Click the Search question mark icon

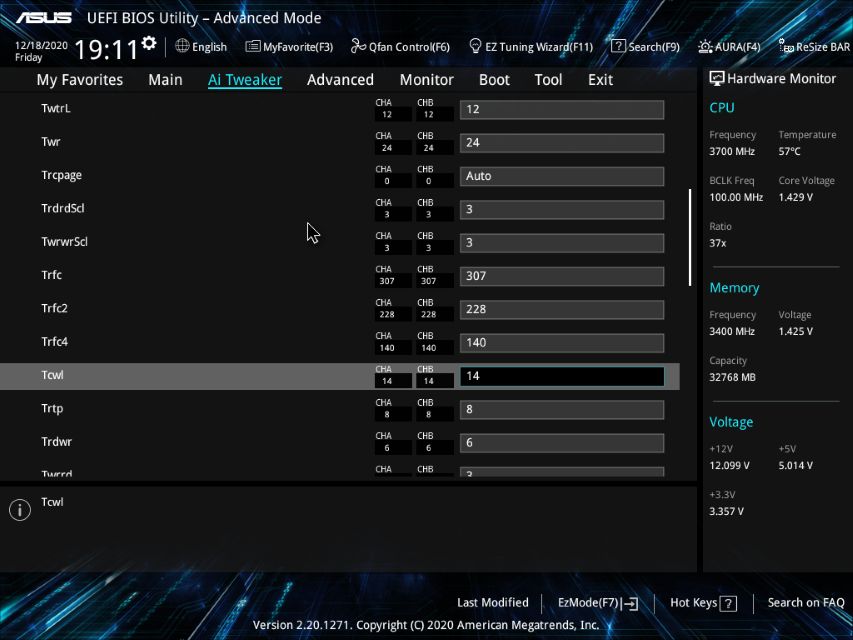point(618,46)
